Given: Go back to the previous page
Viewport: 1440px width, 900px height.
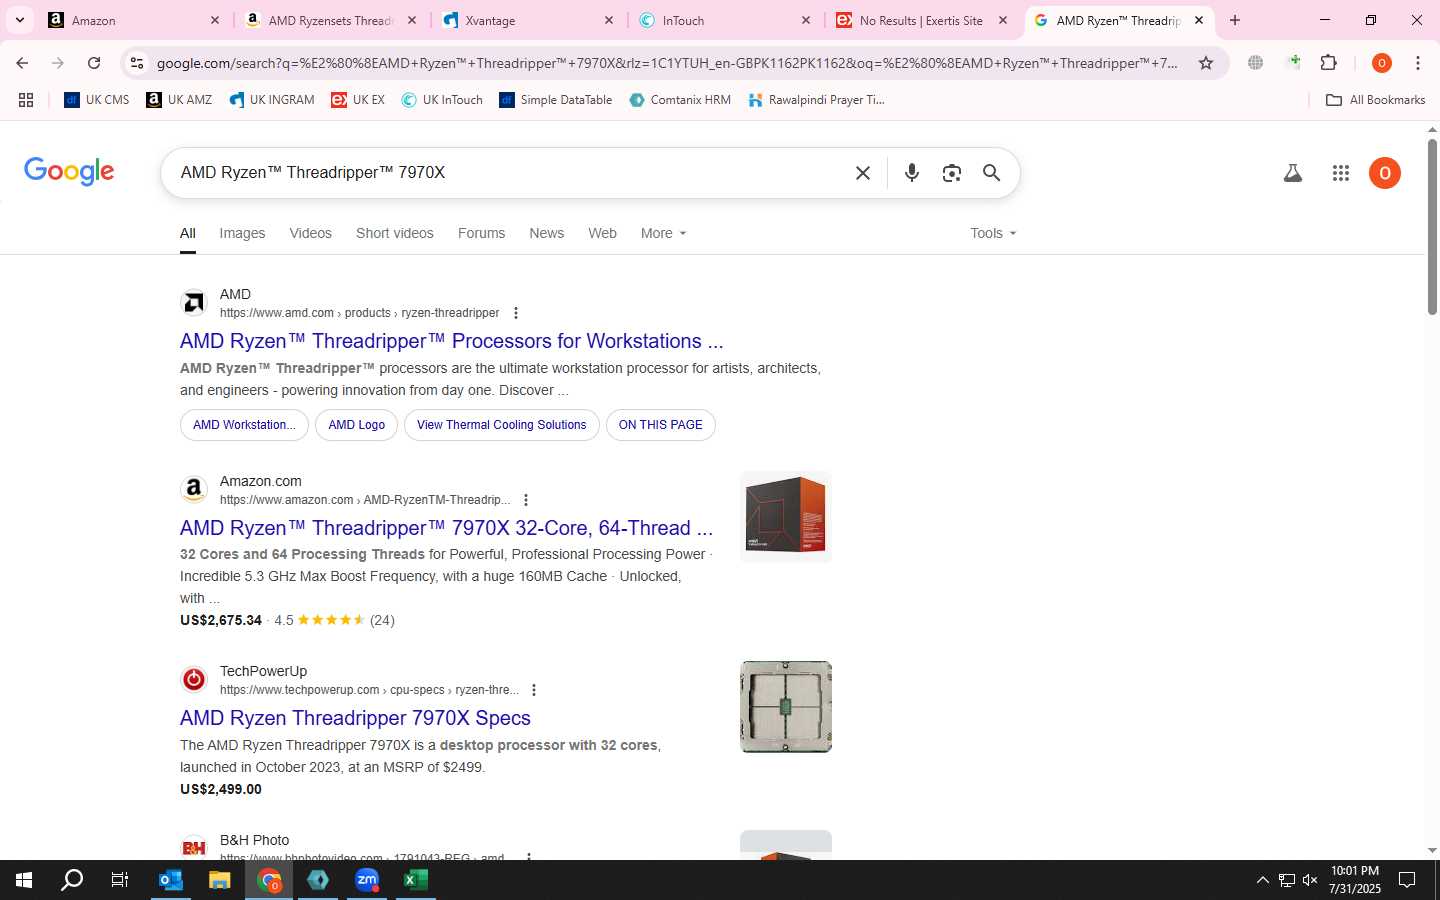Looking at the screenshot, I should click(x=22, y=63).
